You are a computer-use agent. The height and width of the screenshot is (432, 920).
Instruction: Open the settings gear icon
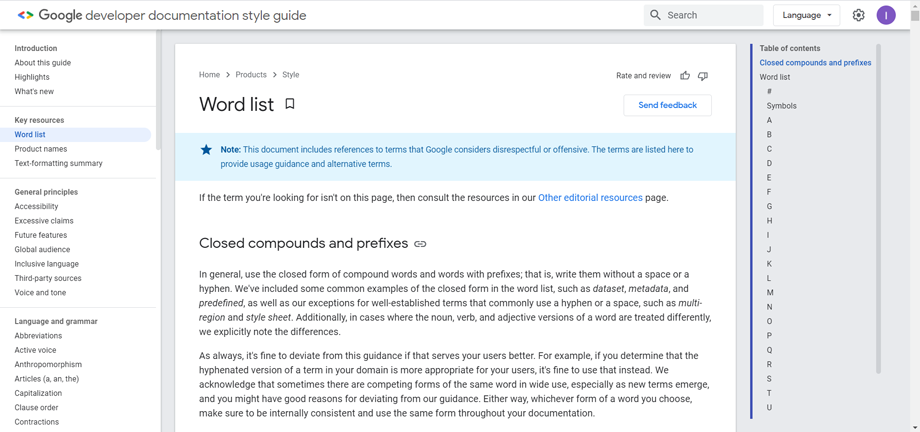(858, 15)
